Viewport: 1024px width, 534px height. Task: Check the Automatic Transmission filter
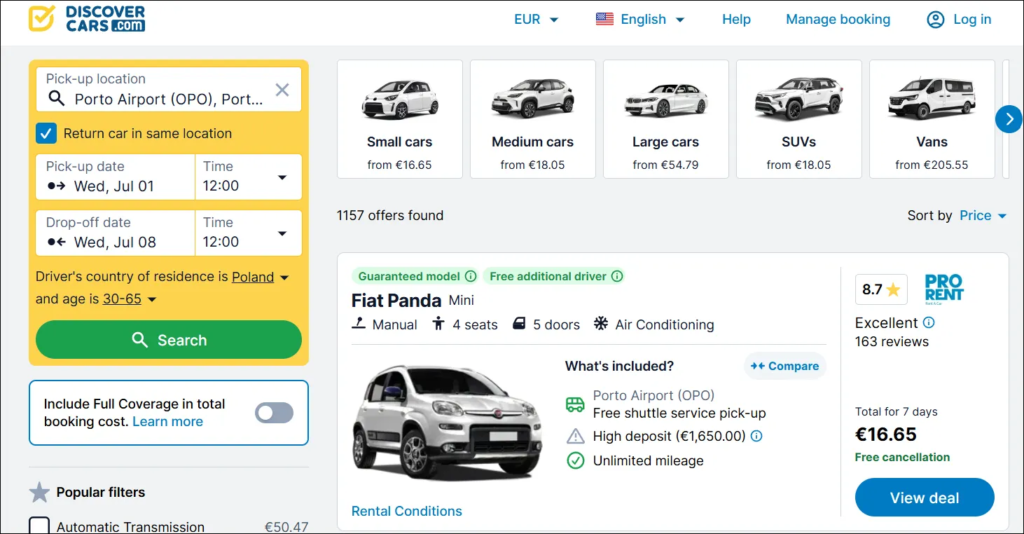(39, 526)
